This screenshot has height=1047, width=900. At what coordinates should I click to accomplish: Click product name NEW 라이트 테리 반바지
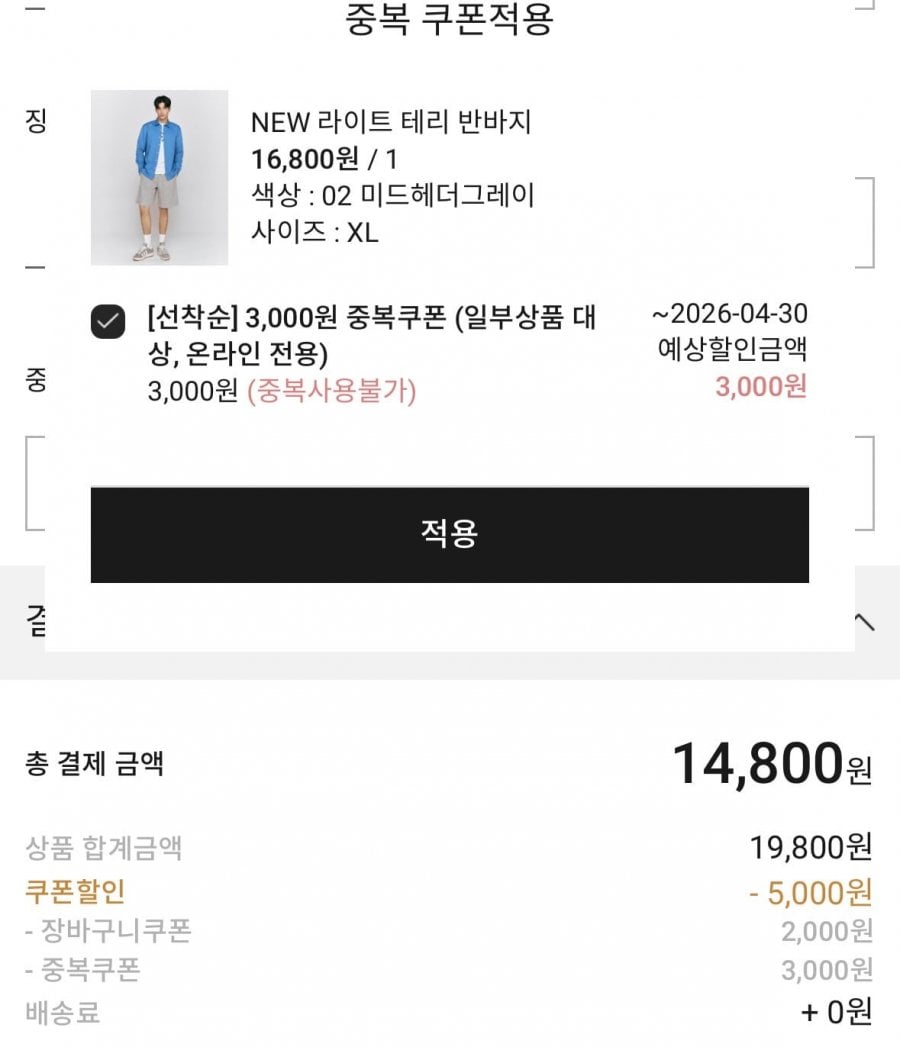pos(390,122)
